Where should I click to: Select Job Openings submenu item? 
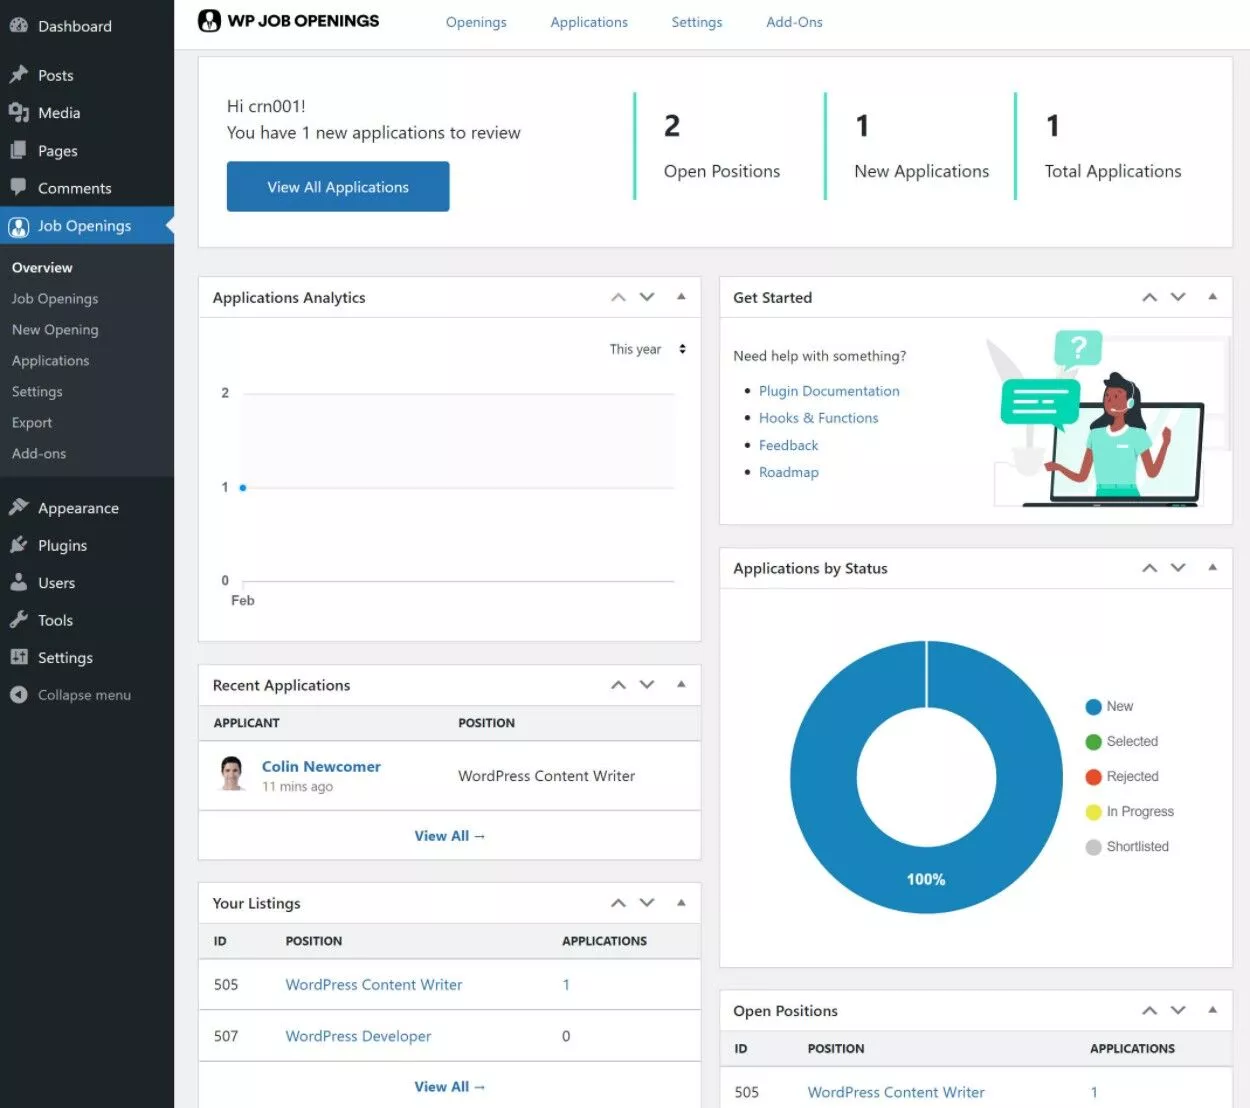pyautogui.click(x=55, y=299)
